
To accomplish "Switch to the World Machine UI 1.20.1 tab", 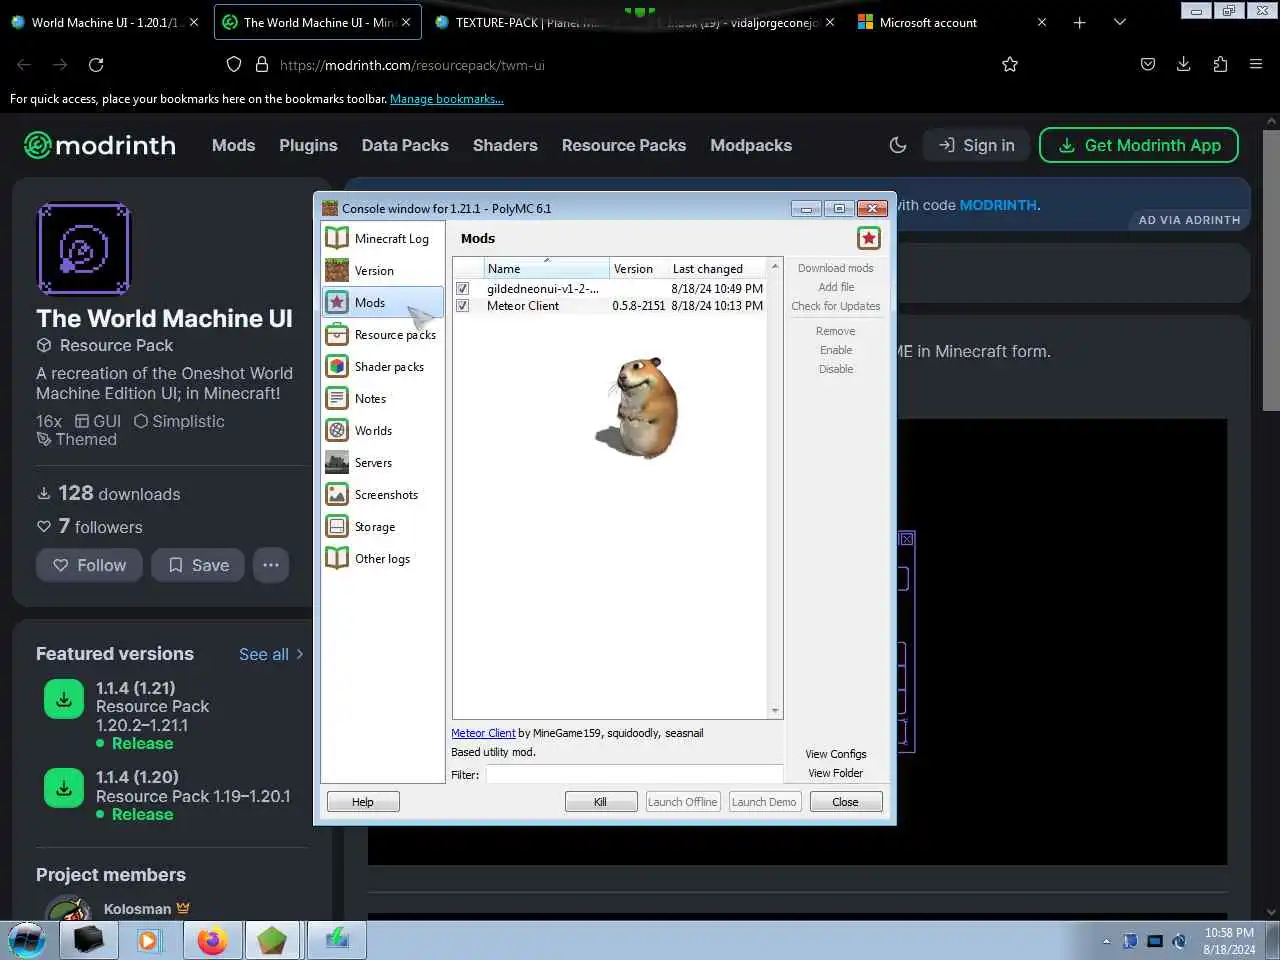I will pos(104,22).
